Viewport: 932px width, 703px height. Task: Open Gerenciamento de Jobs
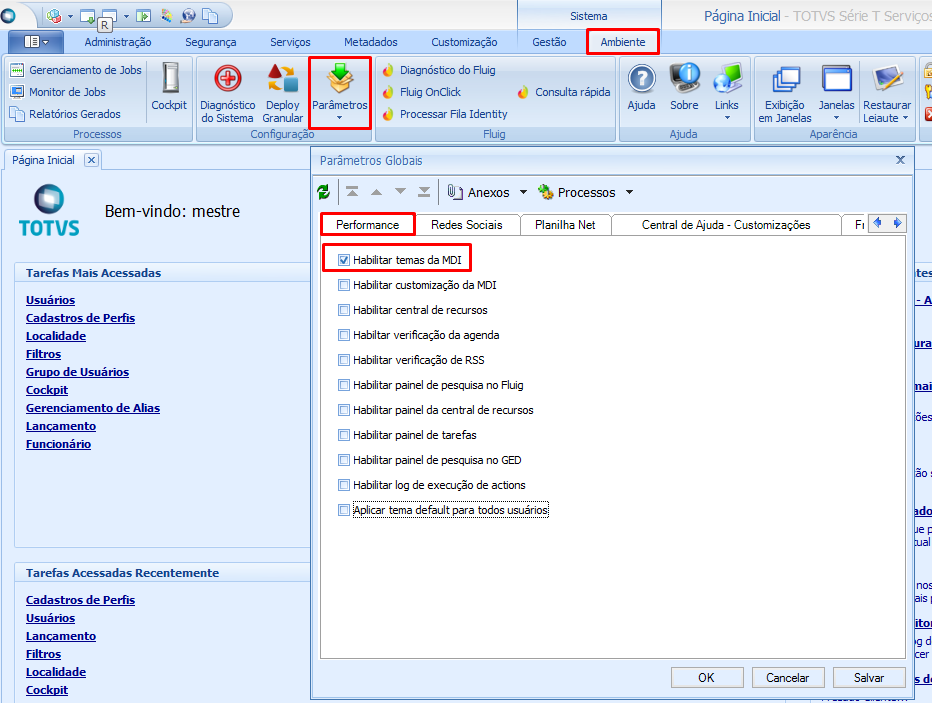click(76, 70)
